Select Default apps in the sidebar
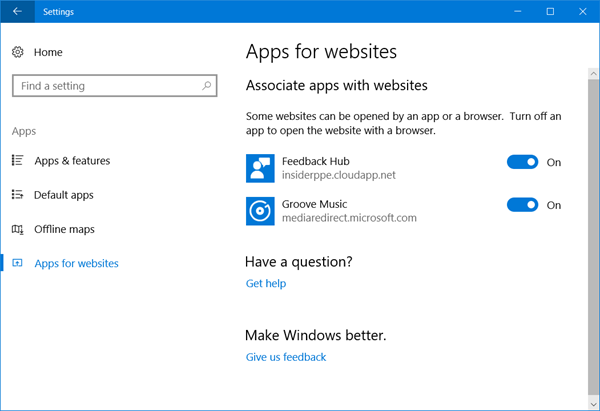This screenshot has height=411, width=600. (x=64, y=195)
